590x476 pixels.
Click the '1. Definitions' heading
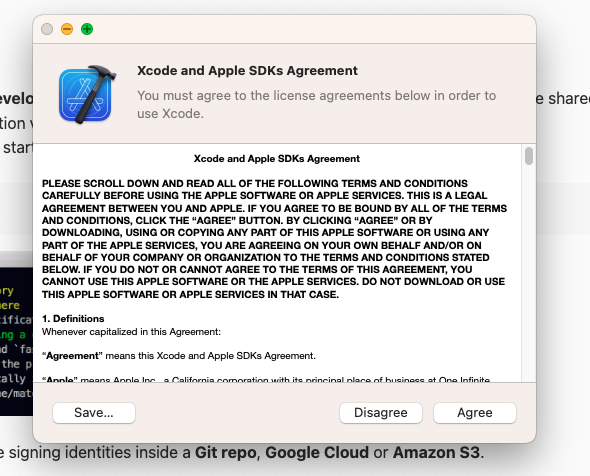click(x=73, y=319)
